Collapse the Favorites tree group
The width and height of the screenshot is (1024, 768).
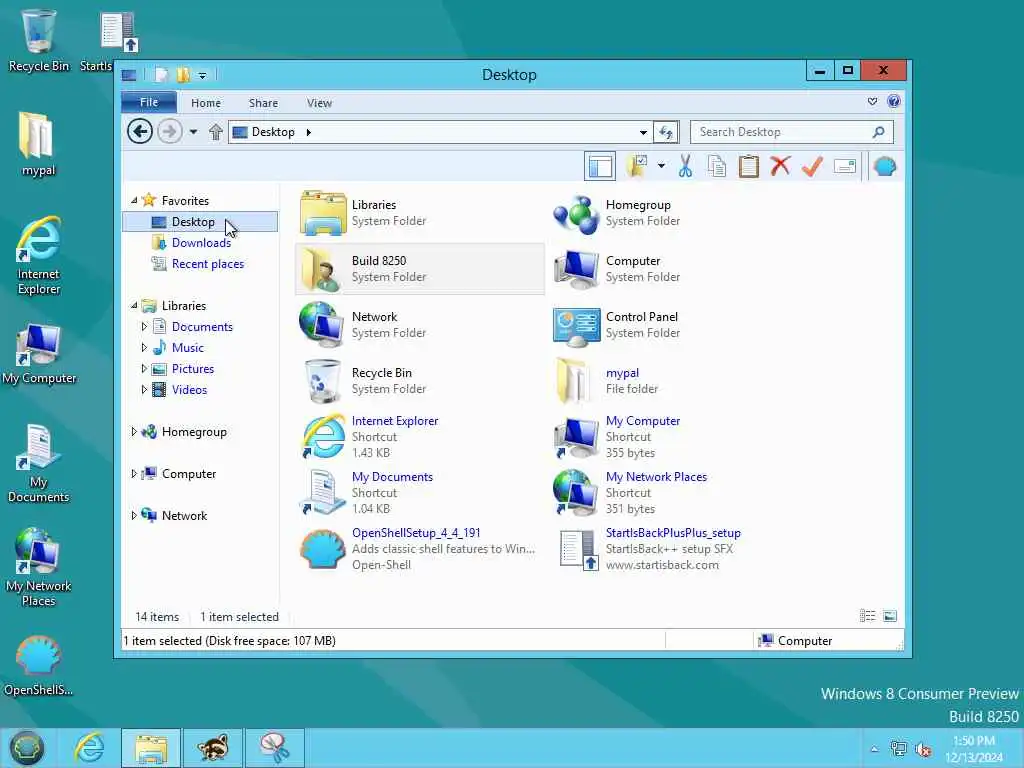click(x=134, y=200)
